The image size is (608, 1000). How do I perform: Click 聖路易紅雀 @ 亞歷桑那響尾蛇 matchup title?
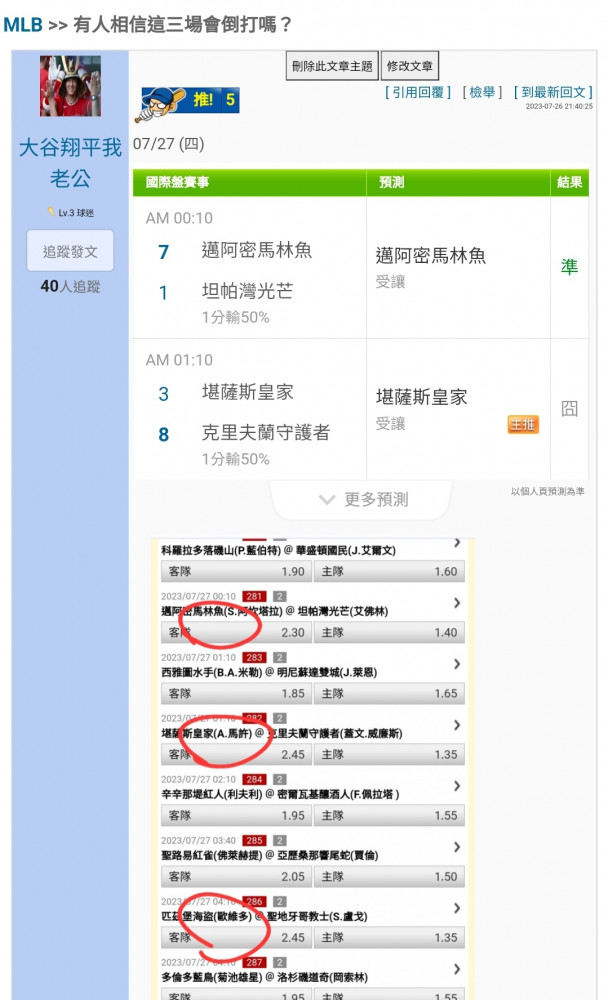pyautogui.click(x=269, y=855)
